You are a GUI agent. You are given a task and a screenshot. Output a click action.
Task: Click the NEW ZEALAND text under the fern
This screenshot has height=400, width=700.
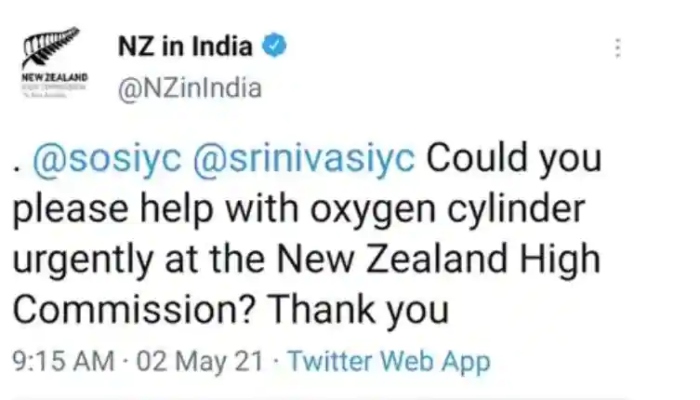point(54,77)
